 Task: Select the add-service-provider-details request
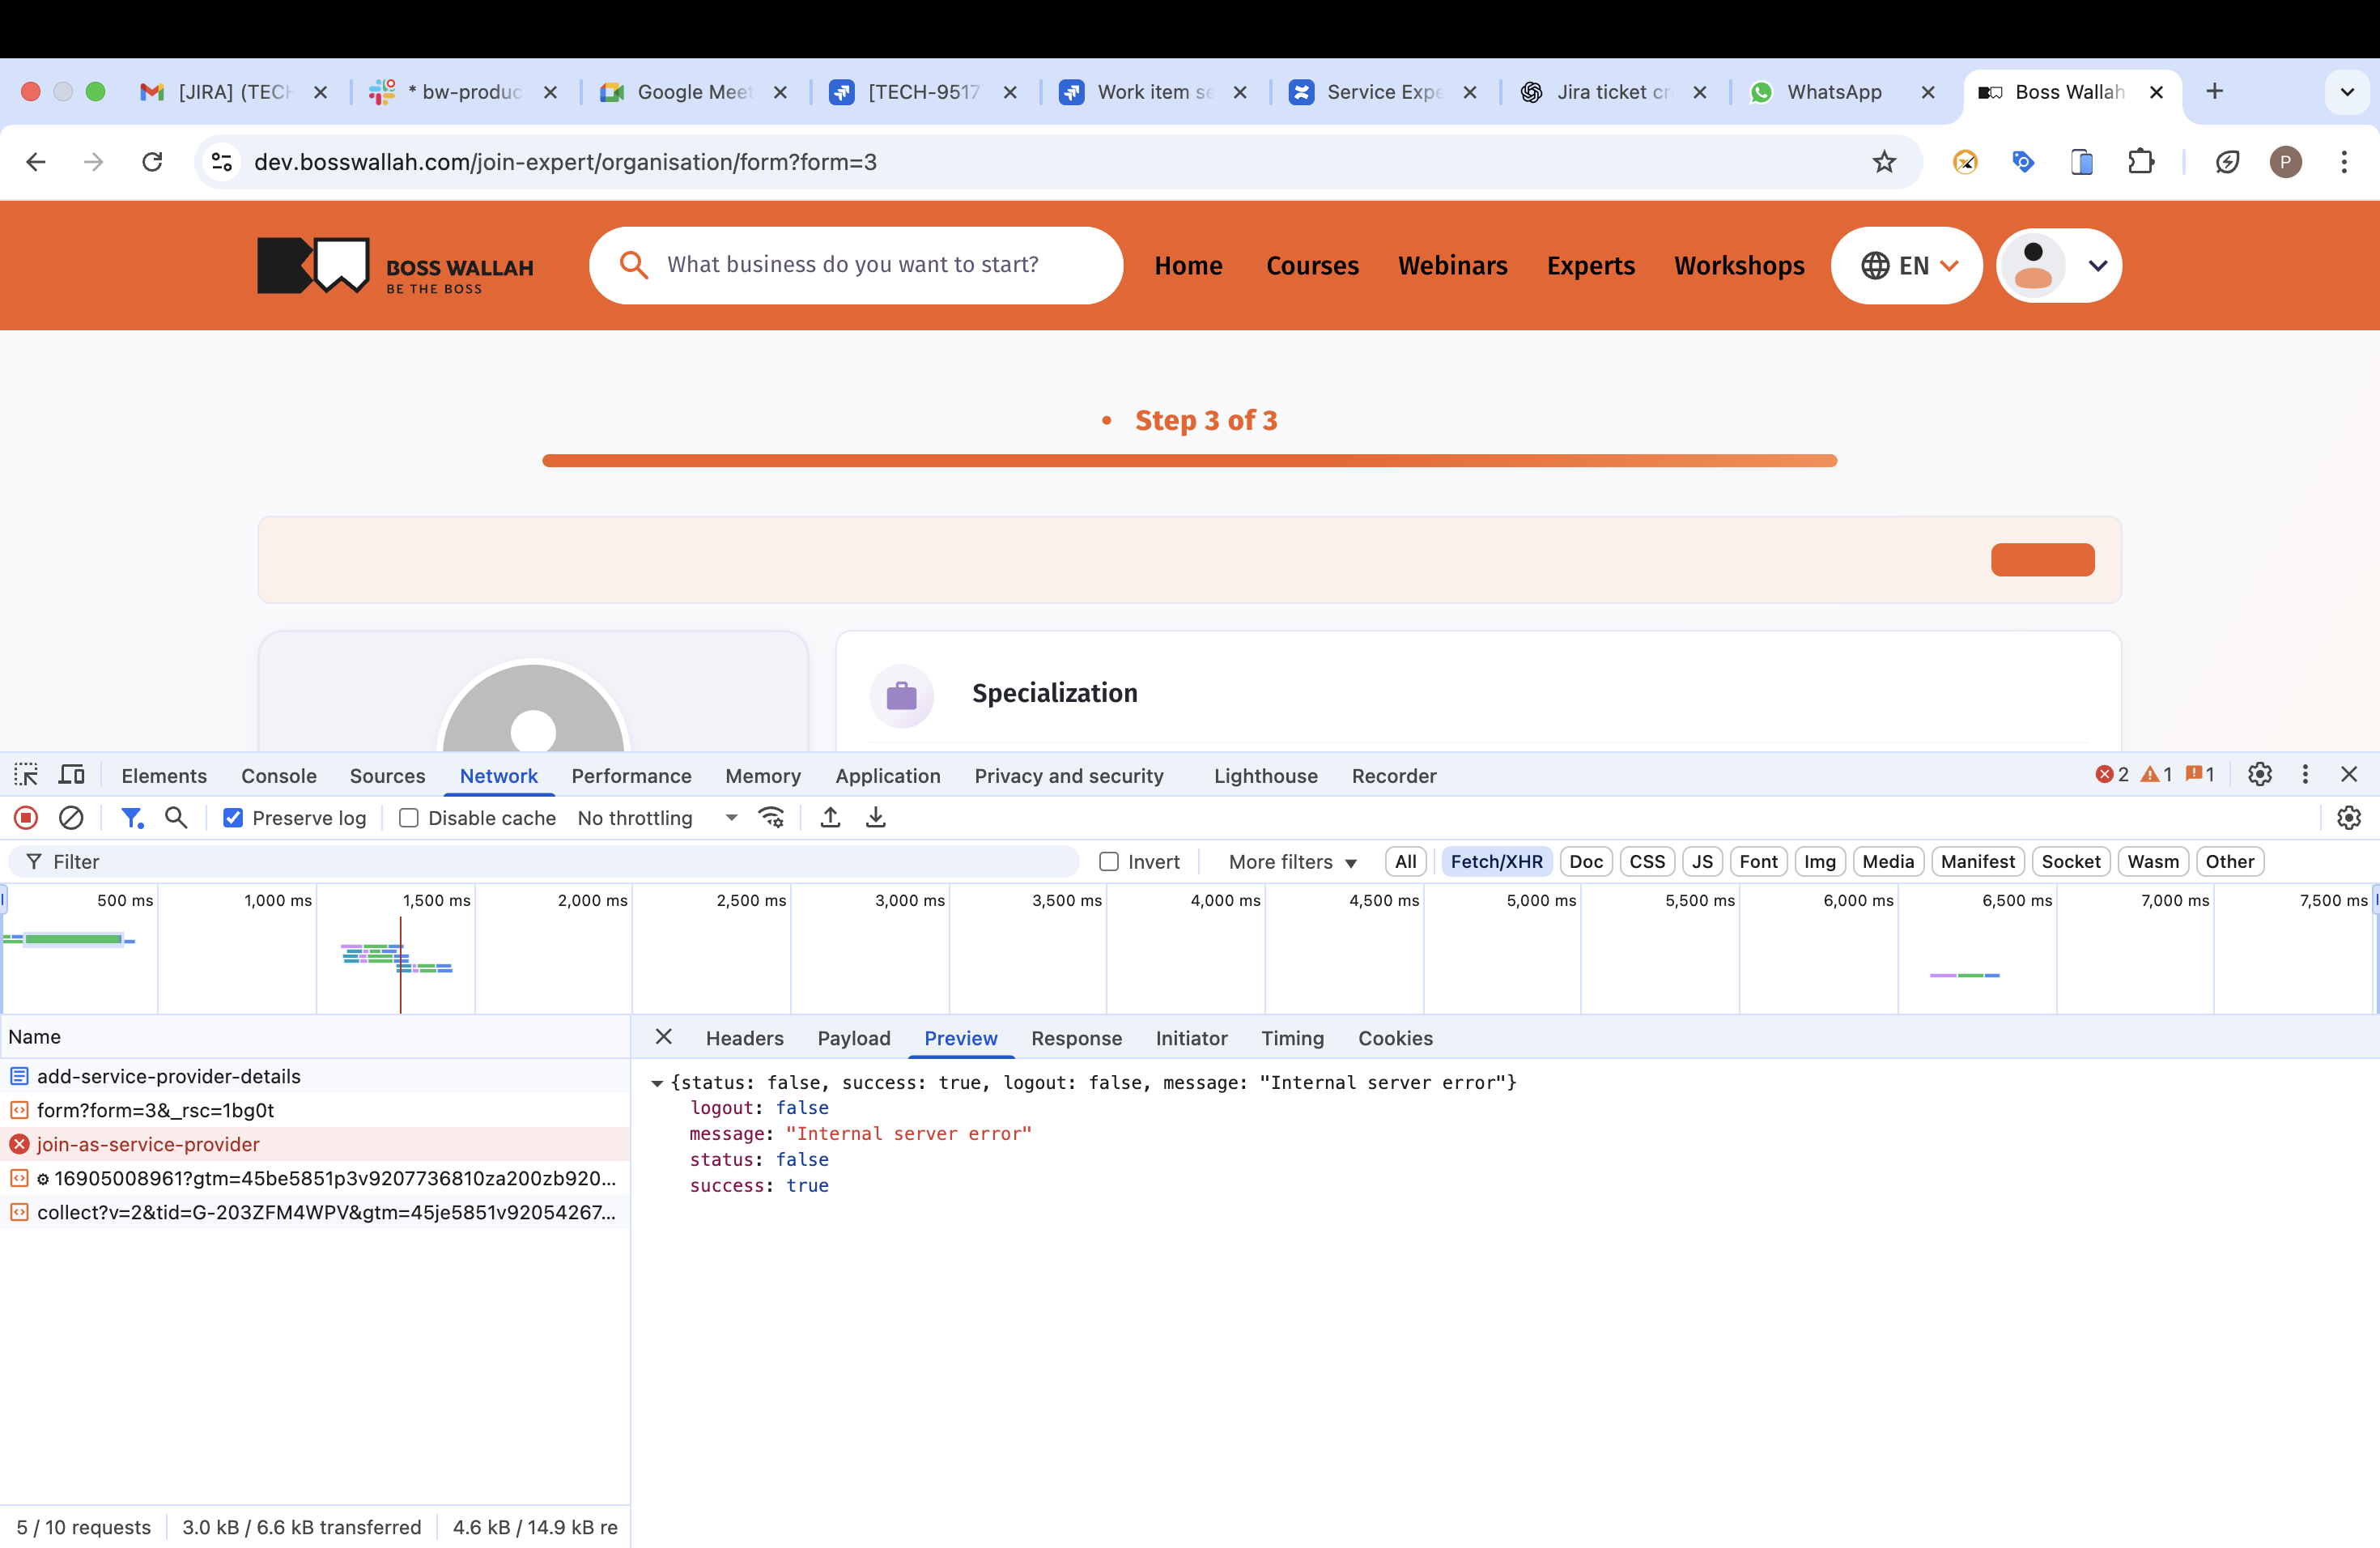click(315, 1076)
